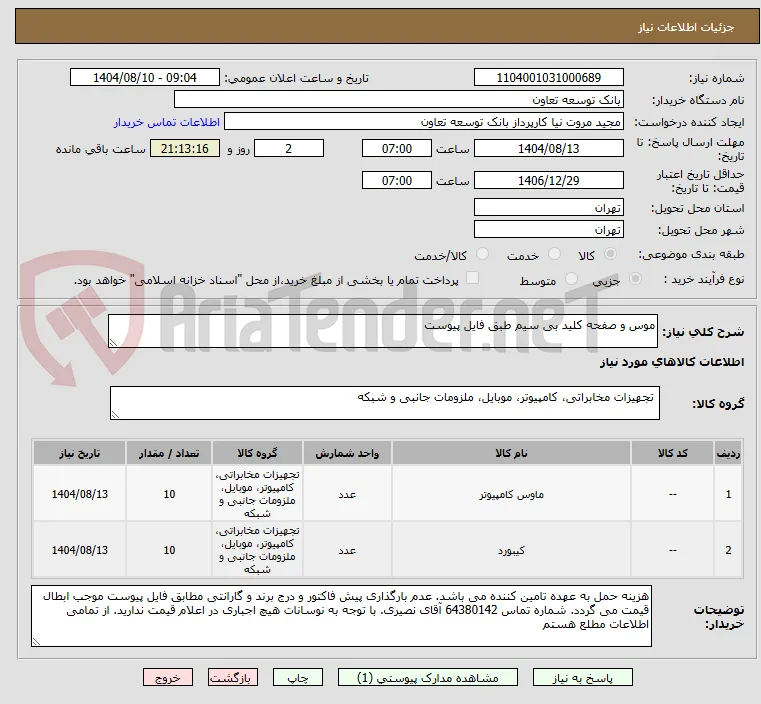The image size is (761, 704).
Task: Select the کالا radio button
Action: pyautogui.click(x=611, y=254)
